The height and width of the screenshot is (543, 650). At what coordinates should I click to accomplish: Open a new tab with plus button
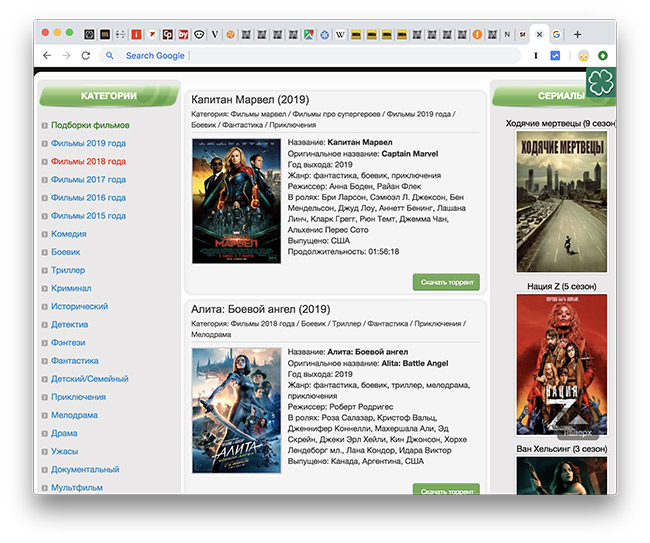point(577,34)
